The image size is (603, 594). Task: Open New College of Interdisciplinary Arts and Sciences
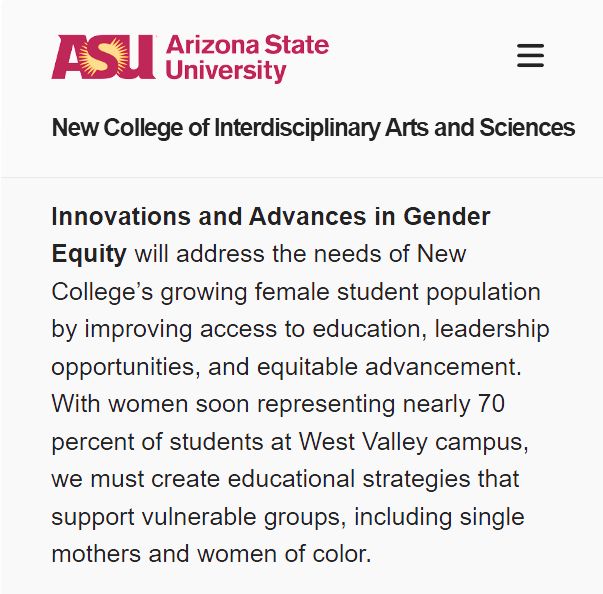313,128
